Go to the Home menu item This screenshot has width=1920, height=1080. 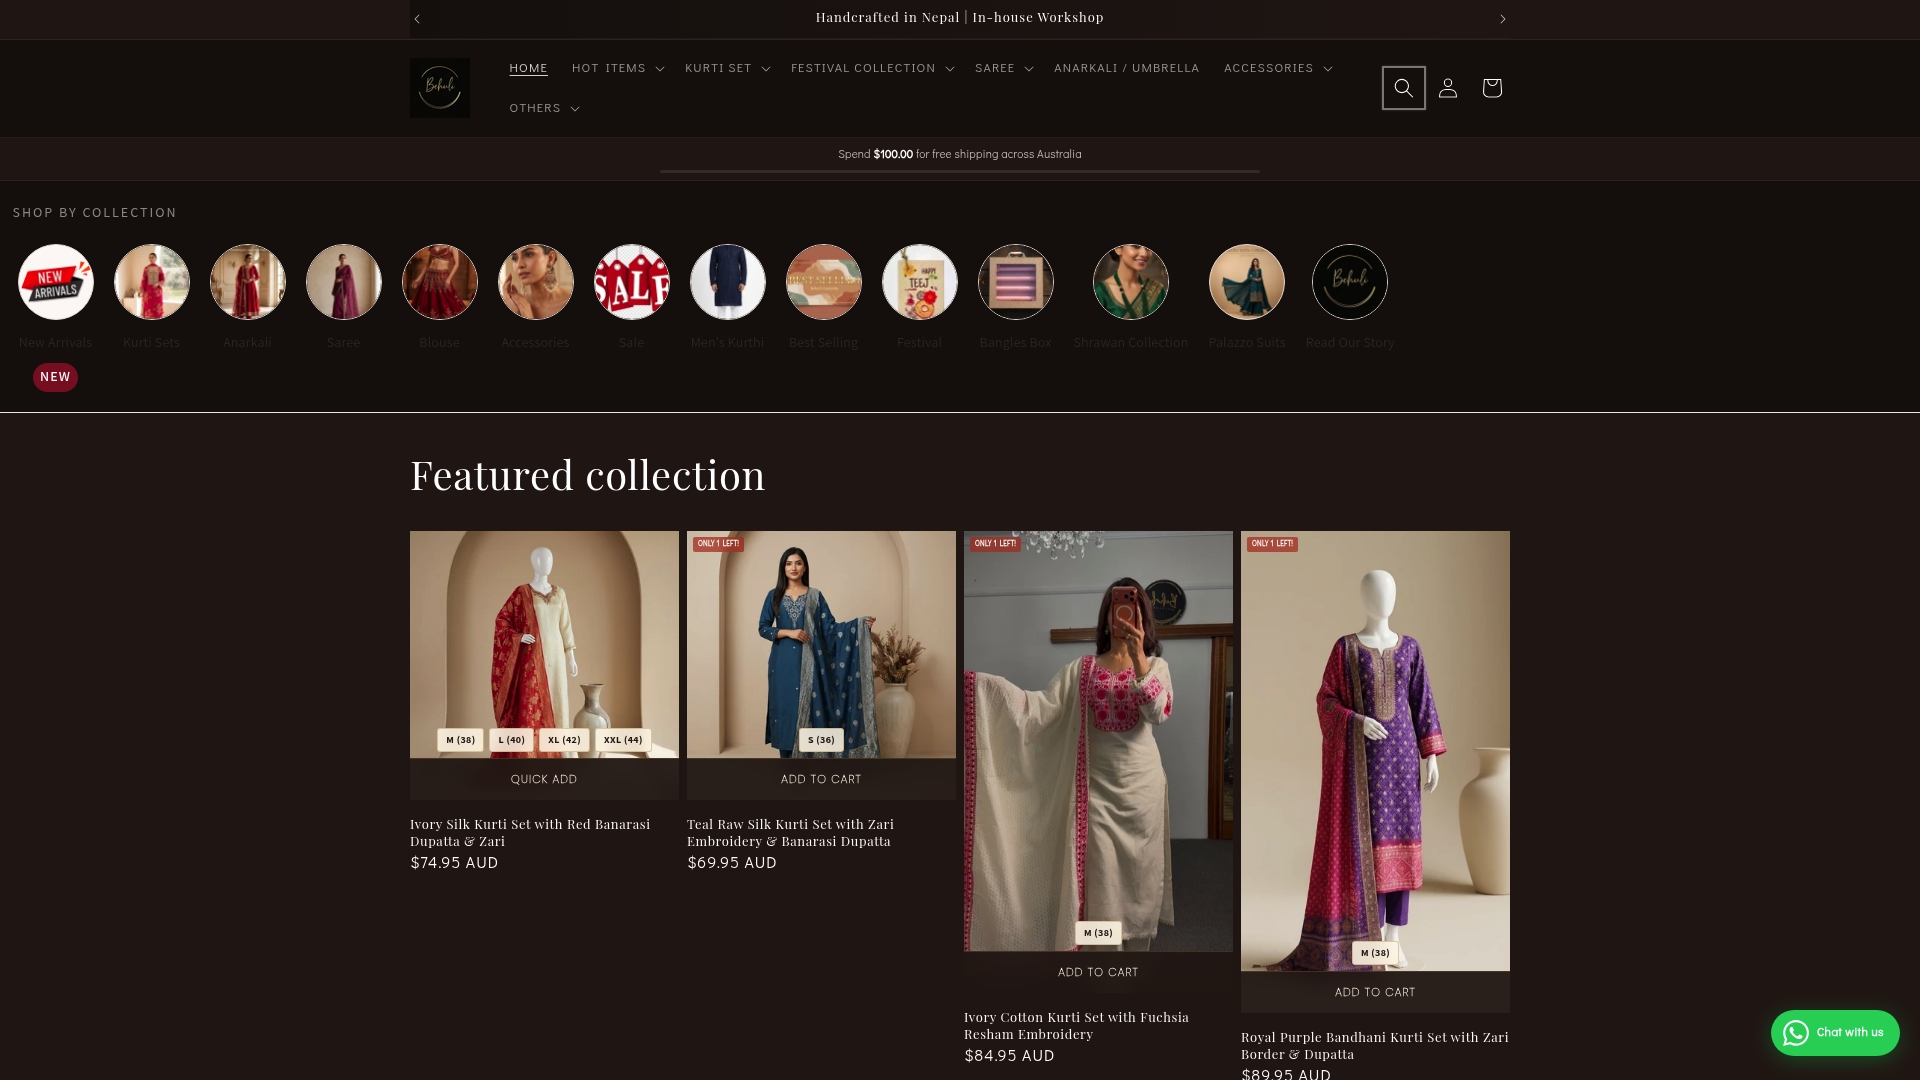click(528, 68)
